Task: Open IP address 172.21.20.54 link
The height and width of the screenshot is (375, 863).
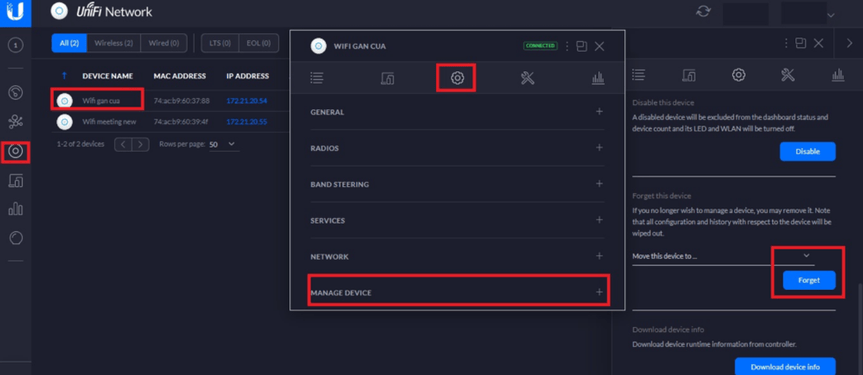Action: point(247,101)
